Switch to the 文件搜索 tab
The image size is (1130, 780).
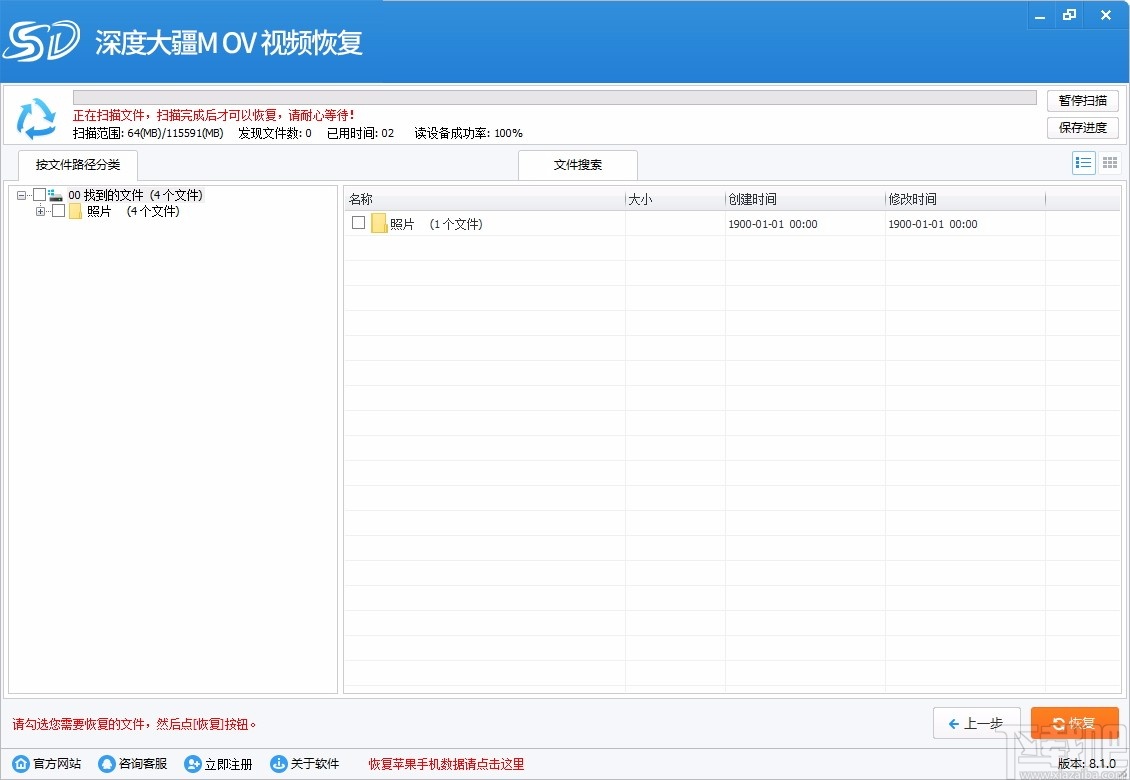pos(577,164)
